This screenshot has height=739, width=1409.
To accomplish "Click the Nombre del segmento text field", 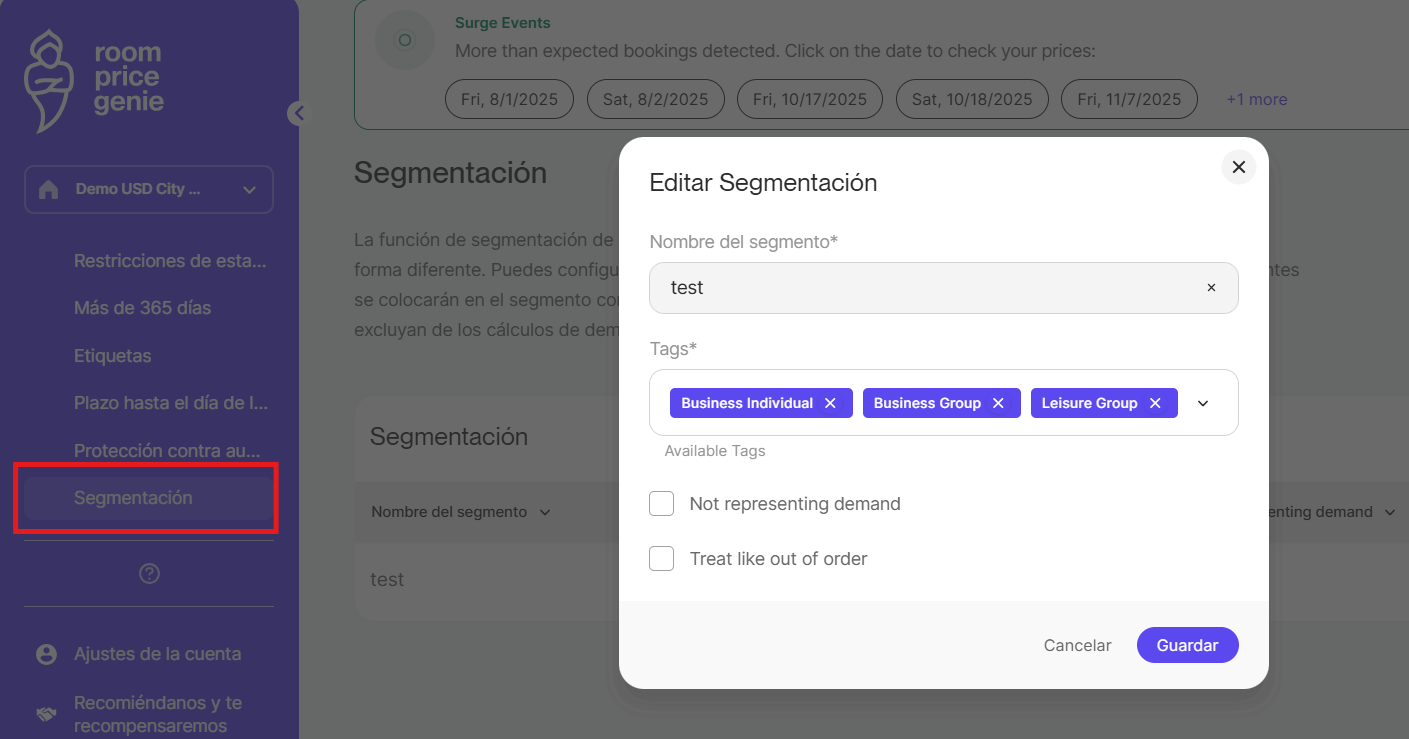I will (x=920, y=288).
